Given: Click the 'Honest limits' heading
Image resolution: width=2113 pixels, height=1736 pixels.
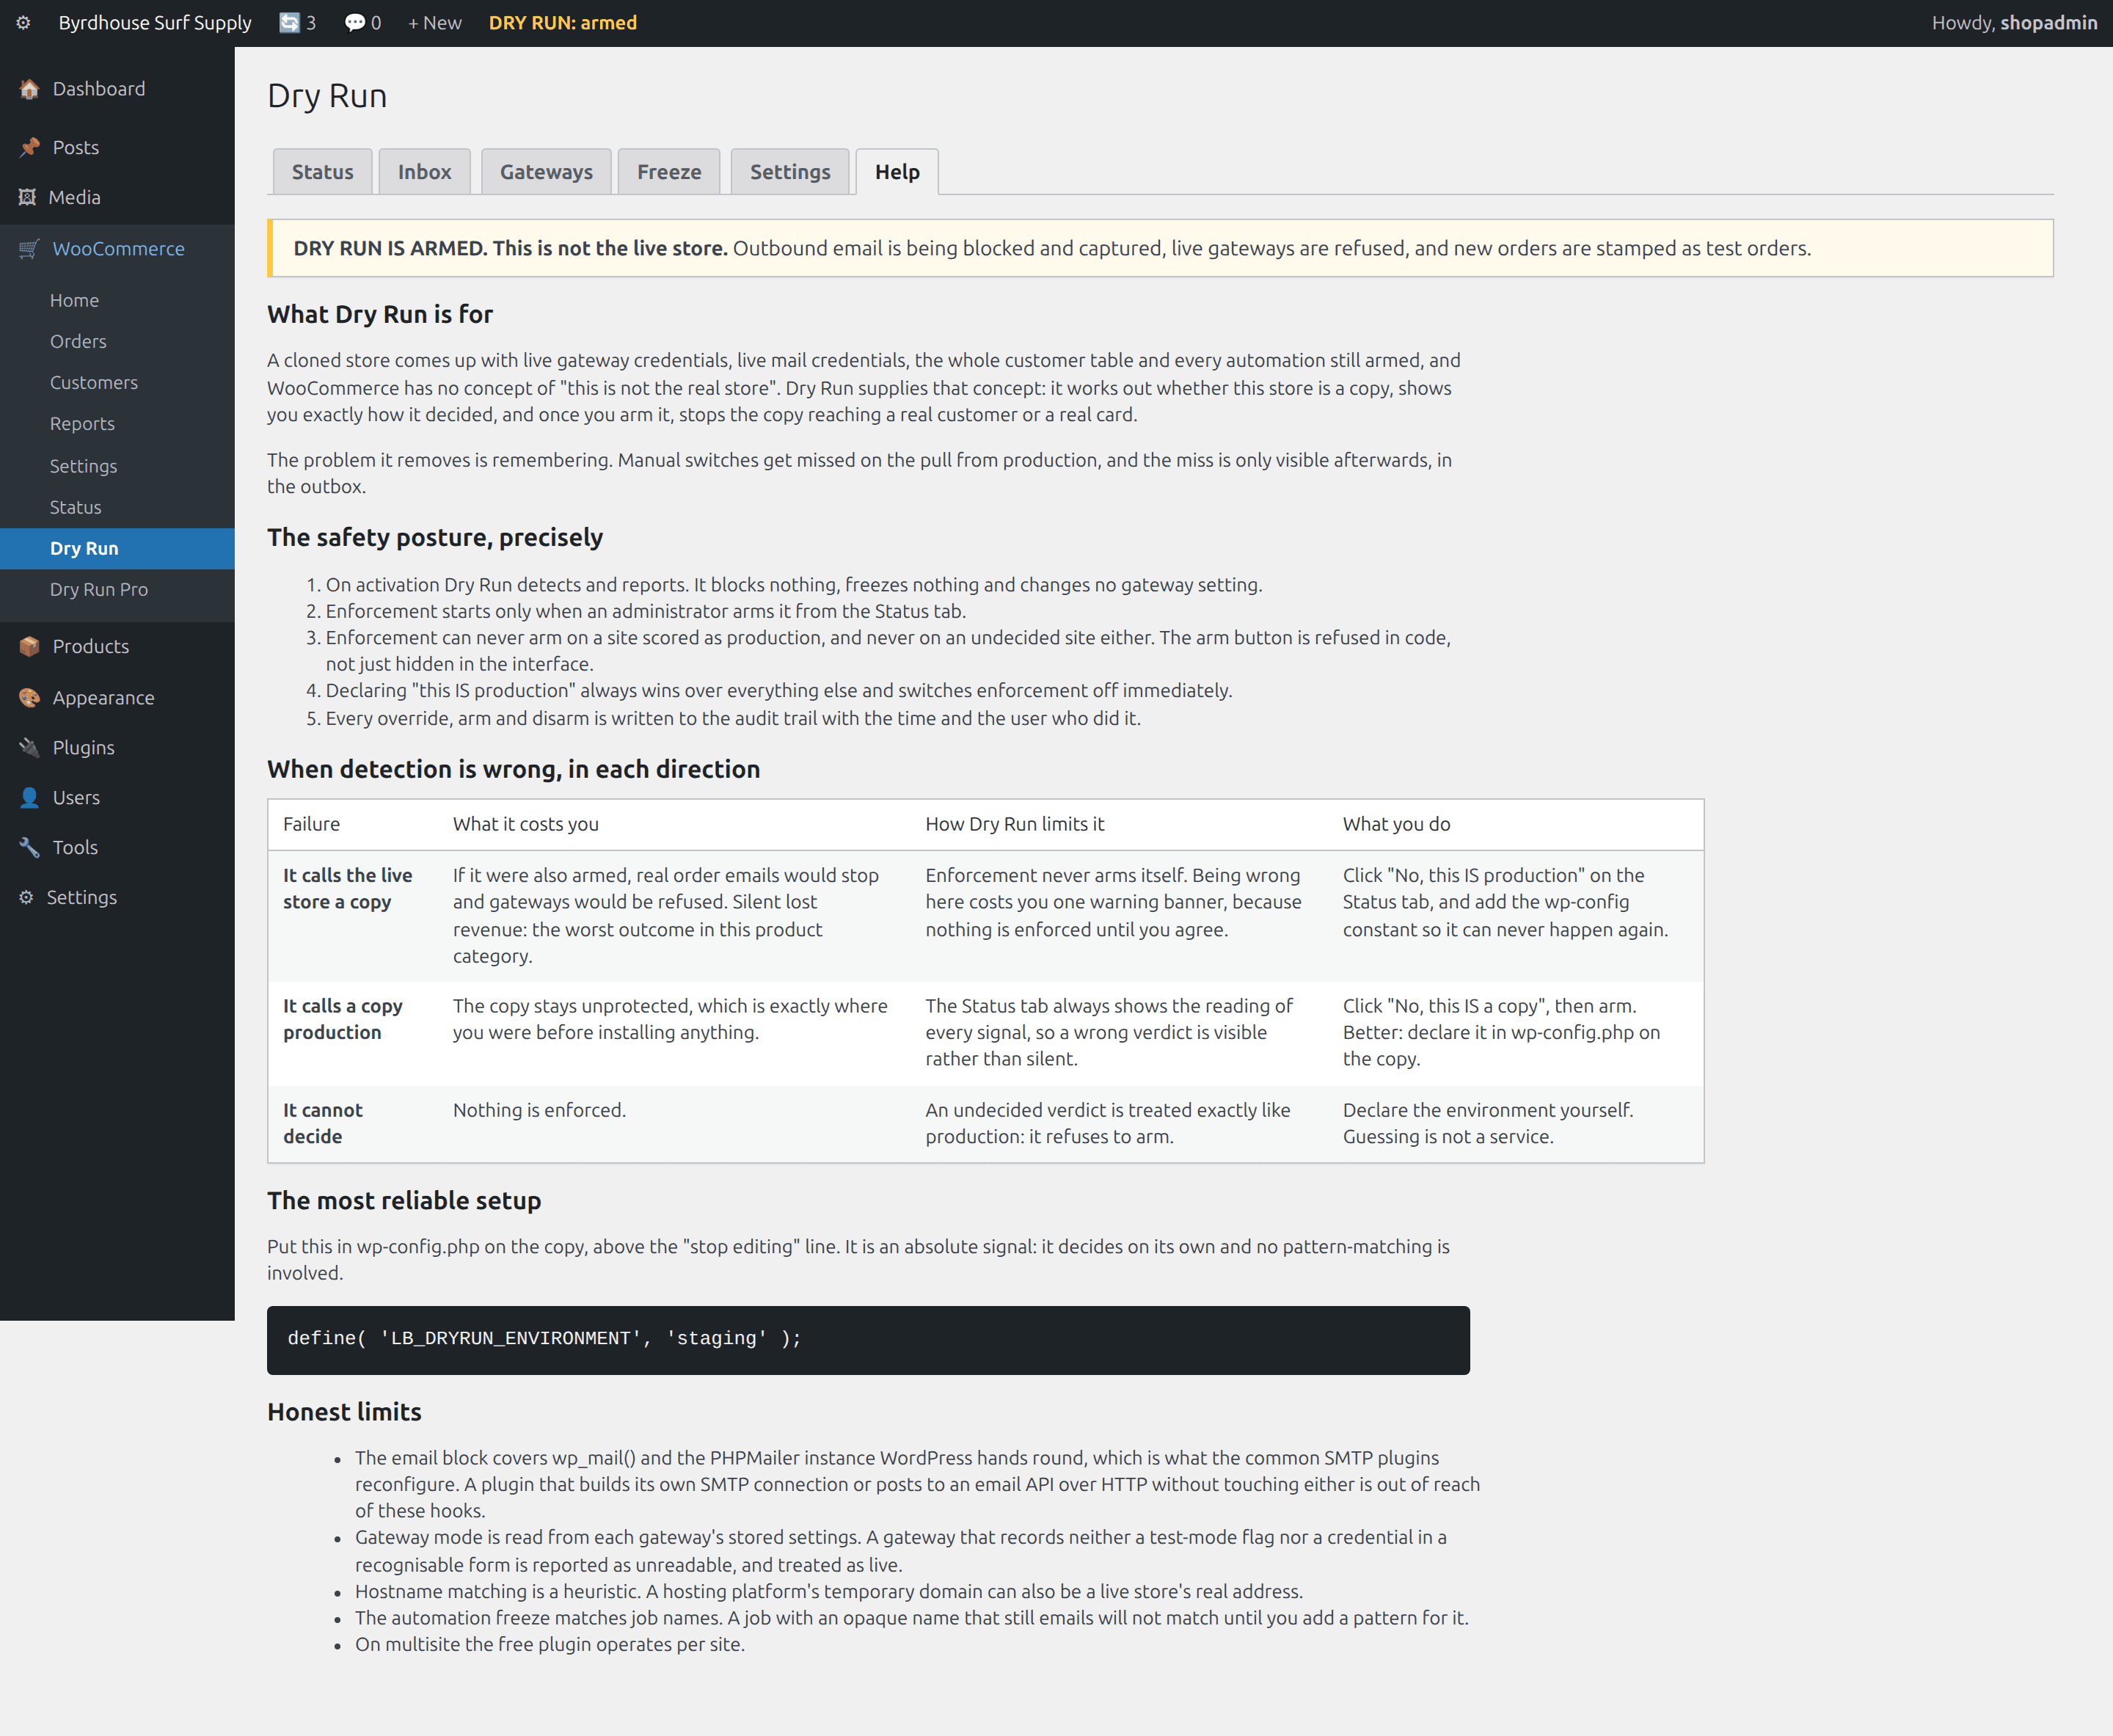Looking at the screenshot, I should (x=344, y=1412).
